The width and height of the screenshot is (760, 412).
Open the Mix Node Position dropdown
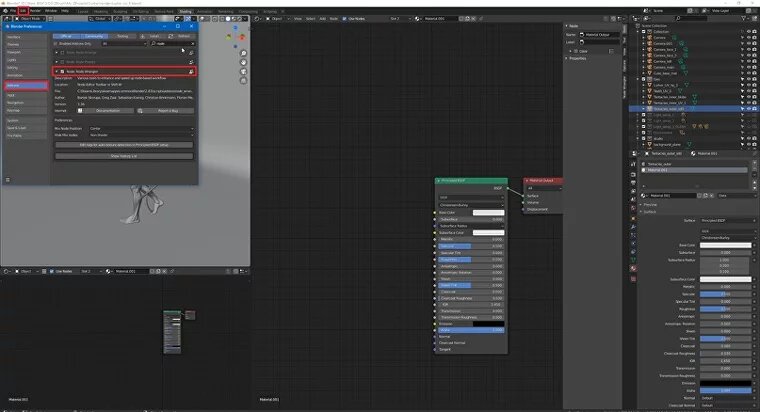click(x=142, y=128)
